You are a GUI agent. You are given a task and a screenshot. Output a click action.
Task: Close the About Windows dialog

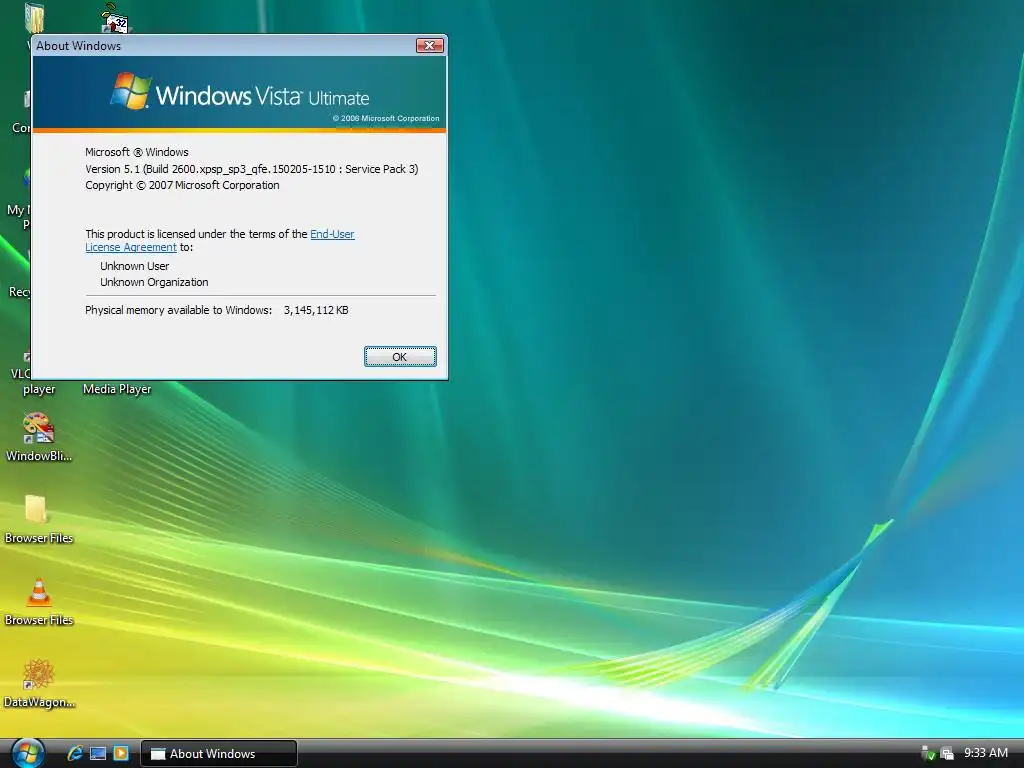pos(430,45)
